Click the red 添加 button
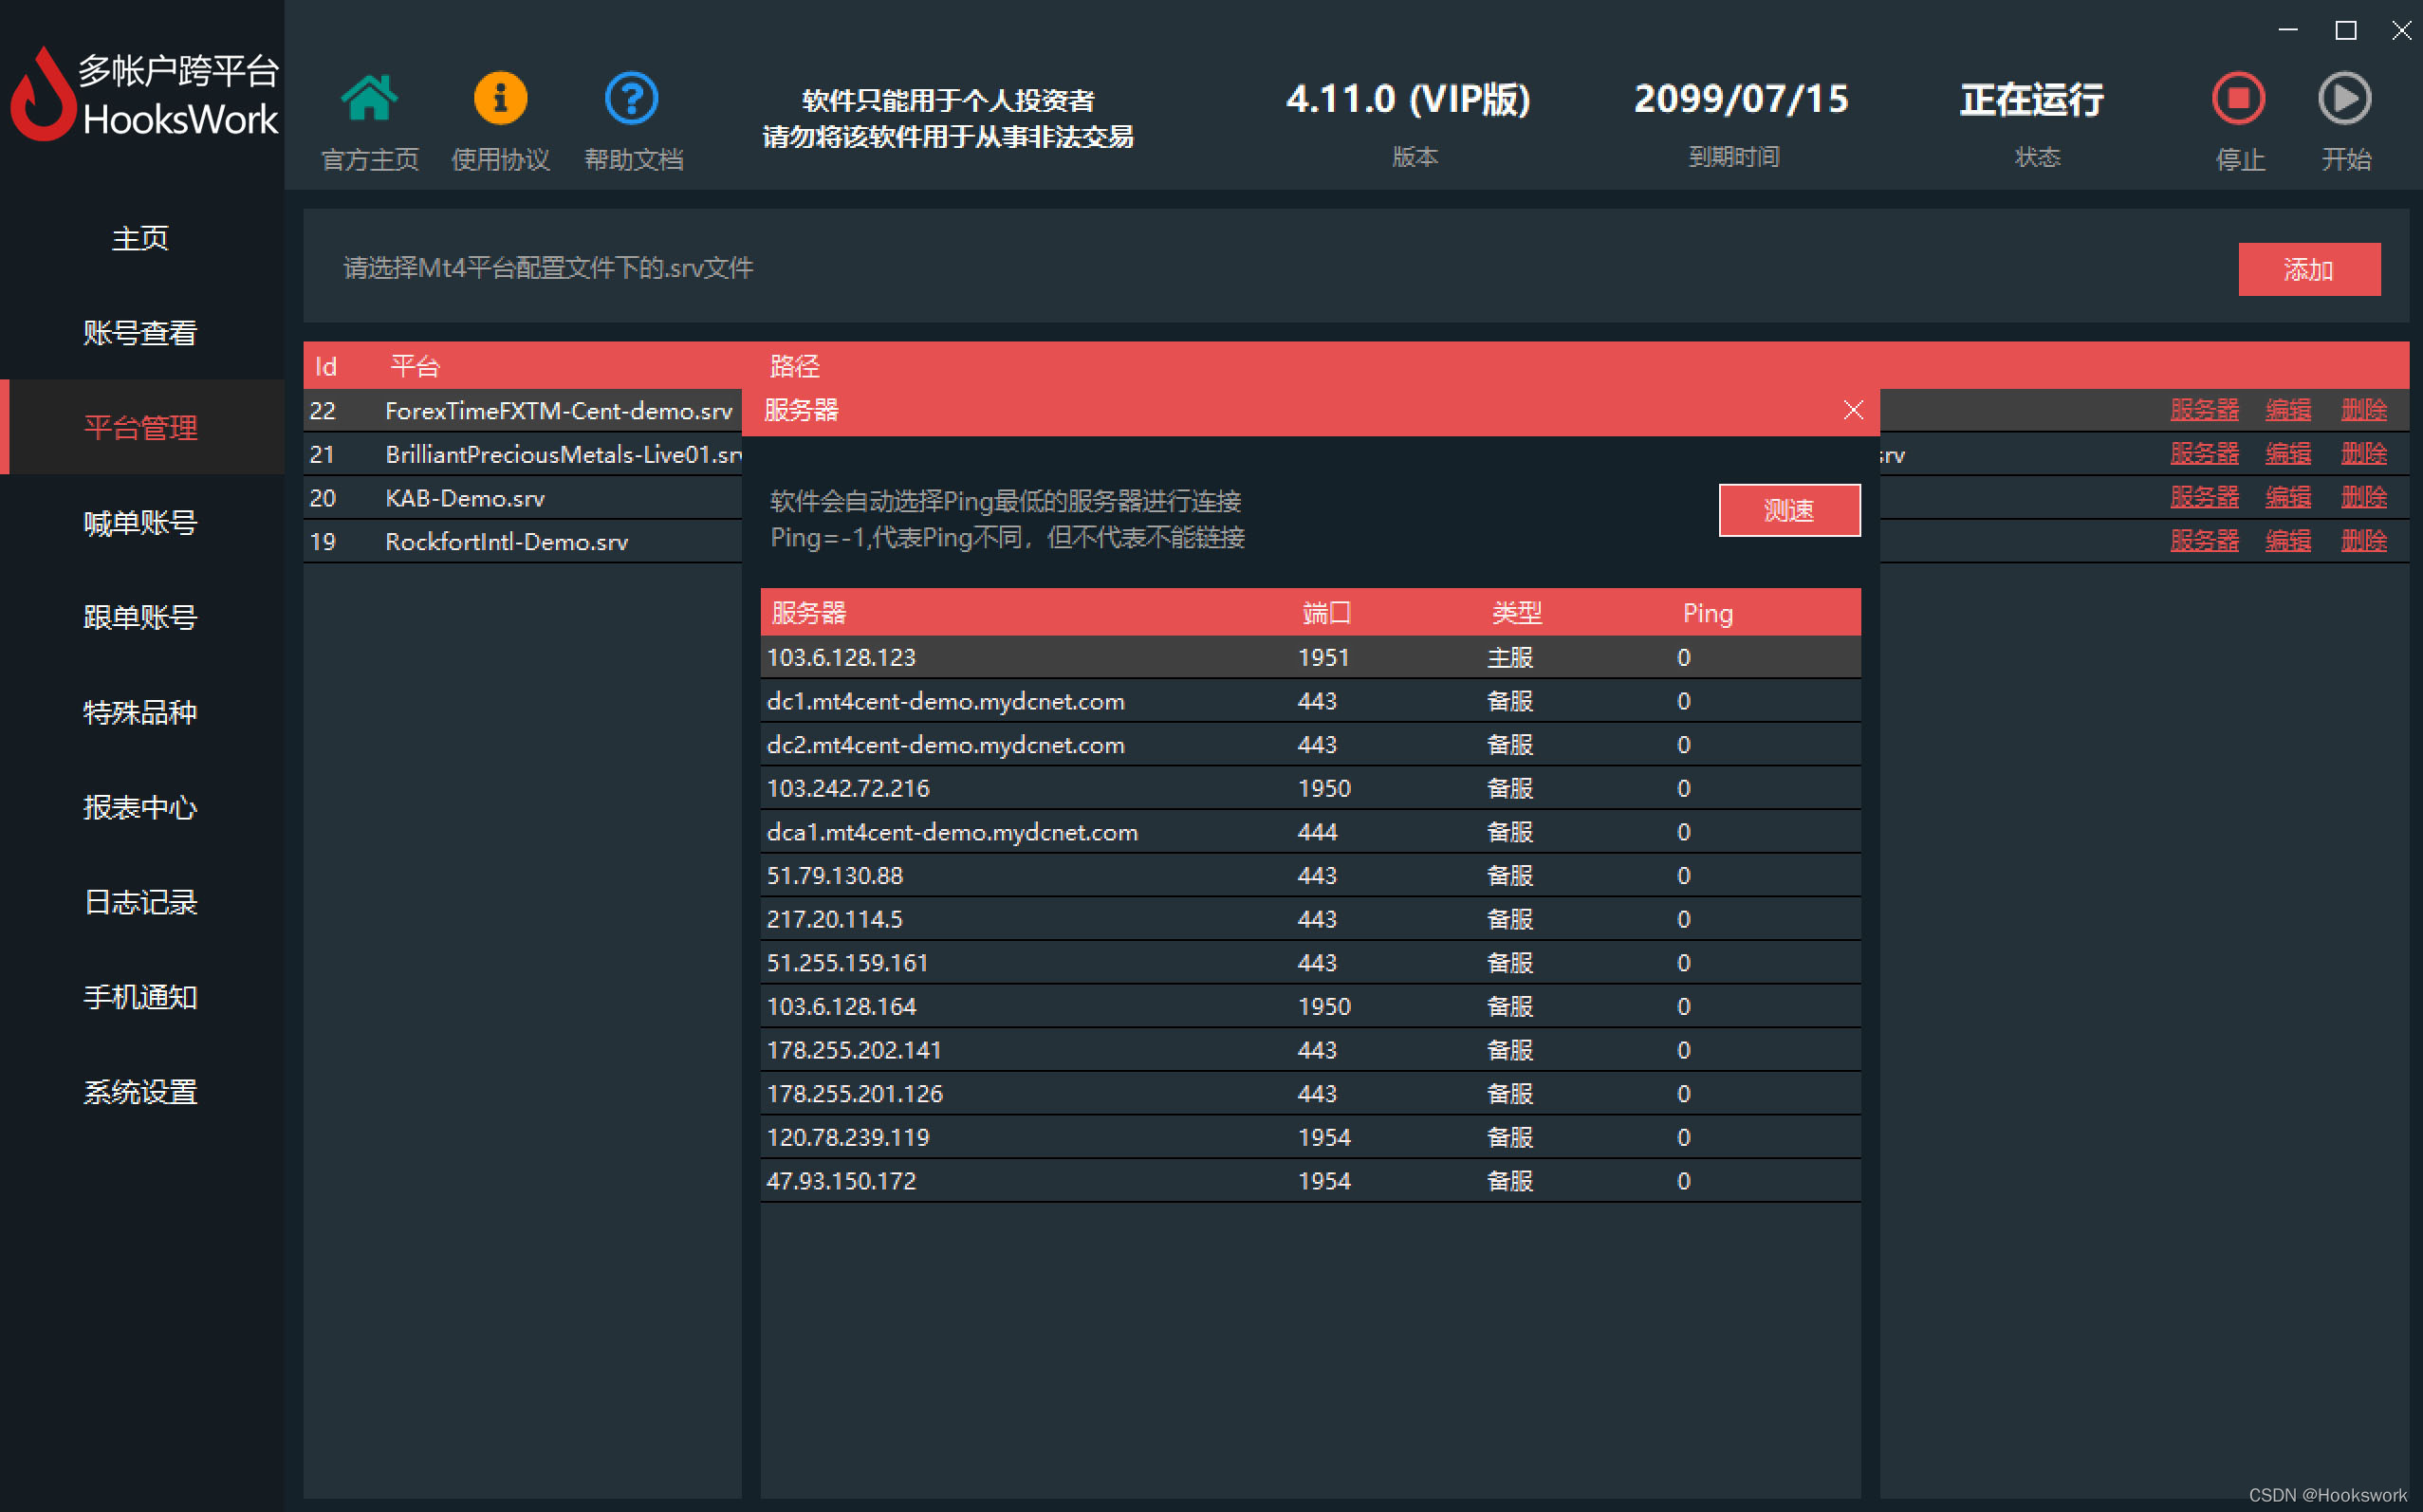The image size is (2423, 1512). [2308, 269]
